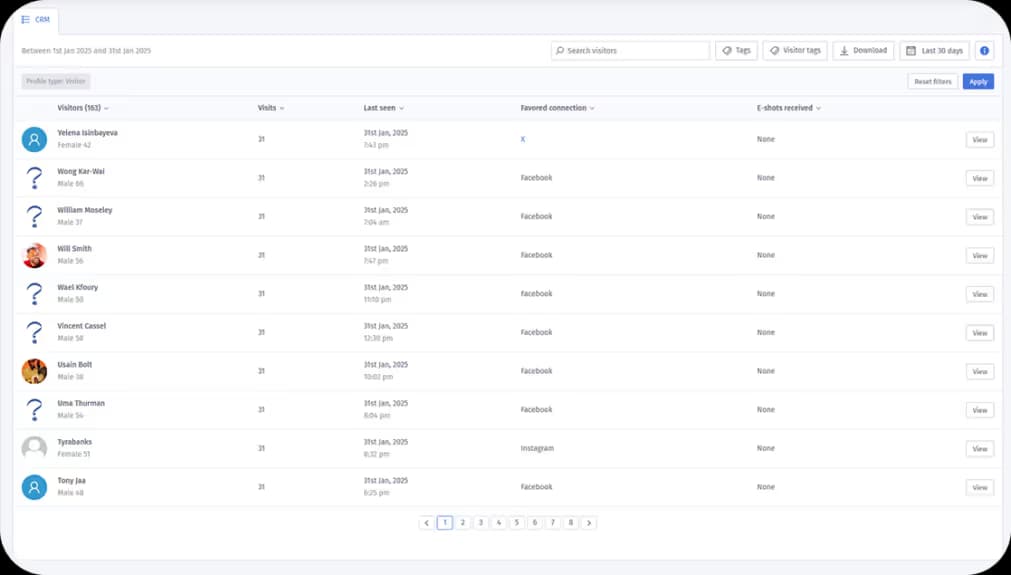
Task: Download the visitor list
Action: (863, 51)
